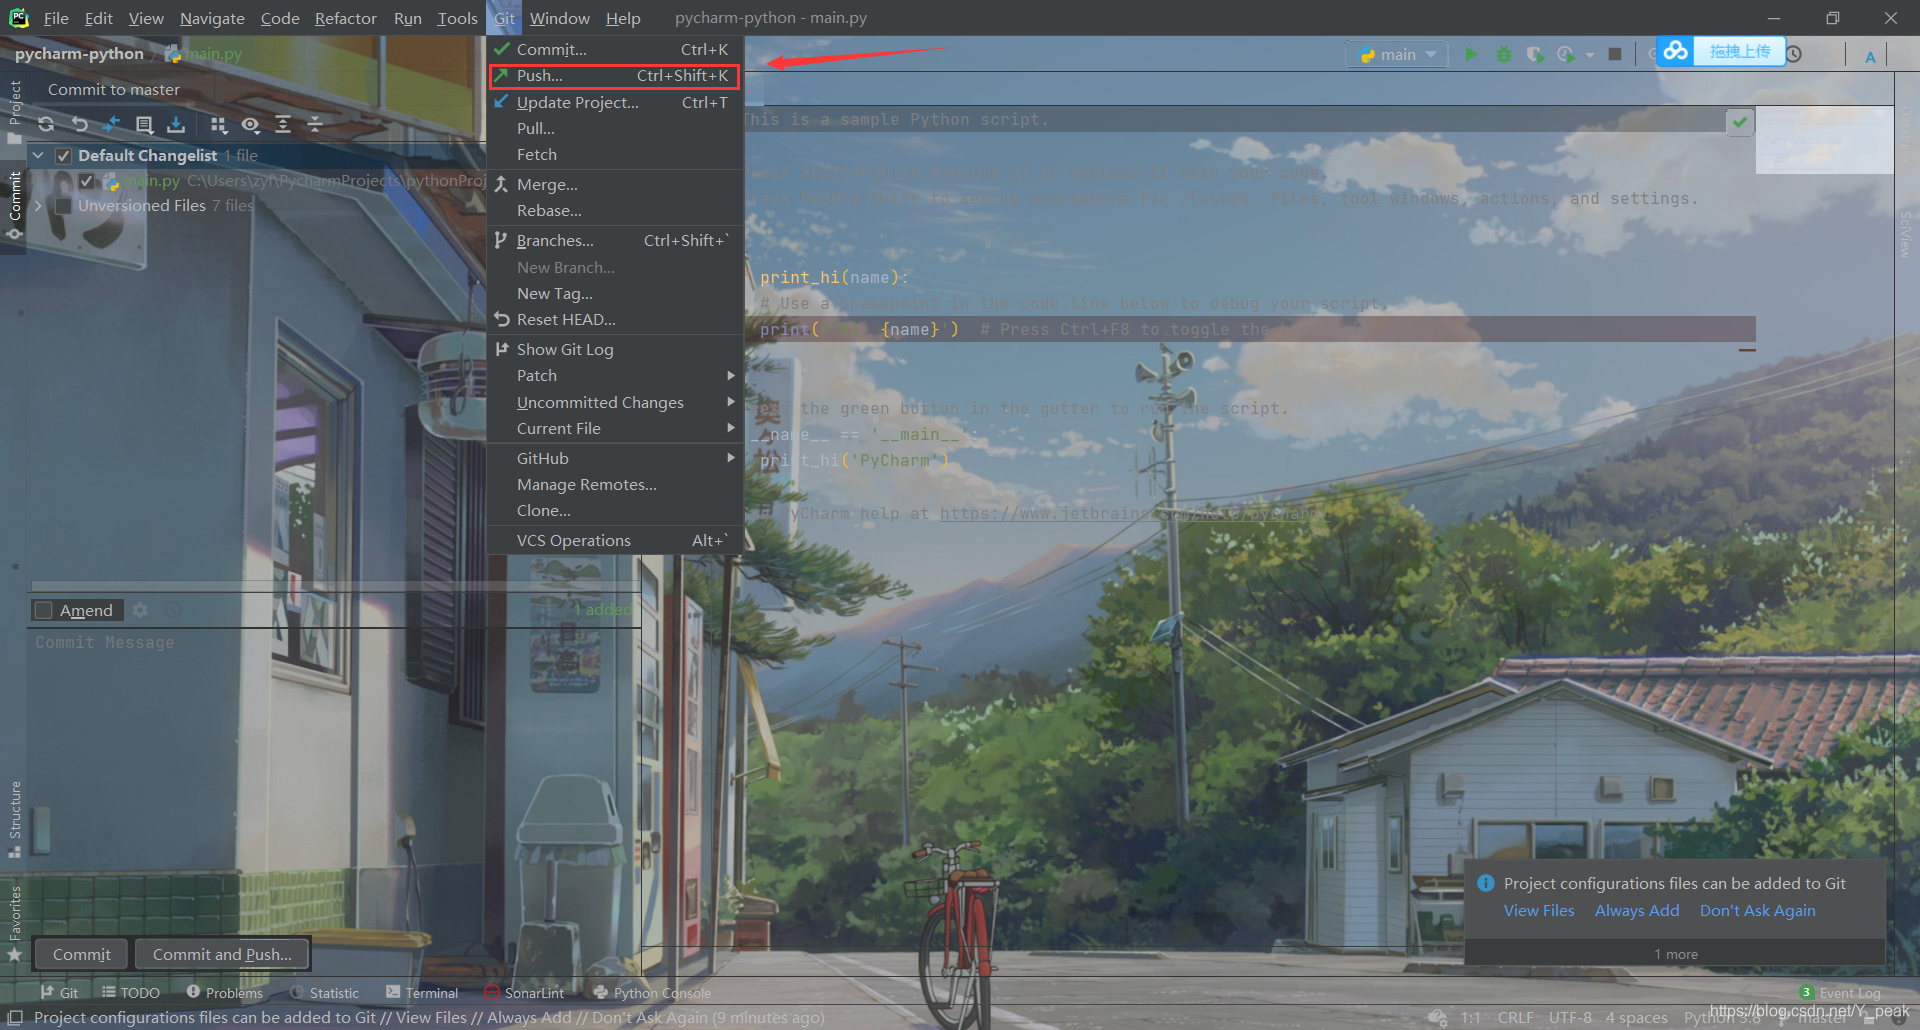Open the Refactor menu in the menu bar
Viewport: 1920px width, 1030px height.
point(346,18)
